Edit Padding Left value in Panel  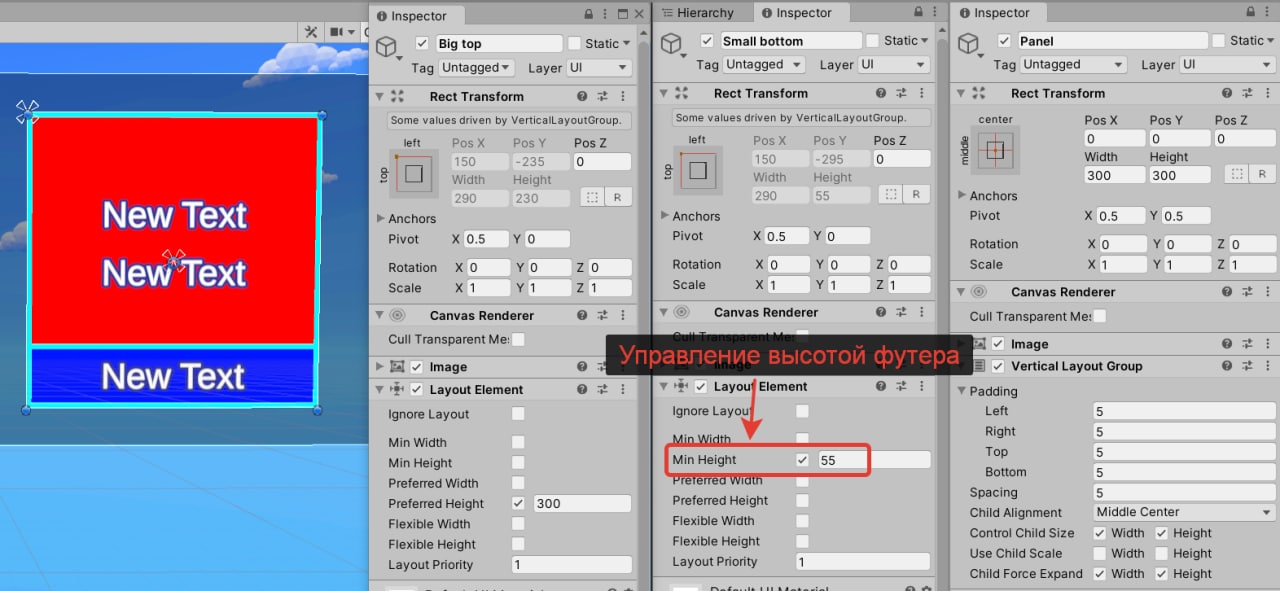click(1183, 411)
